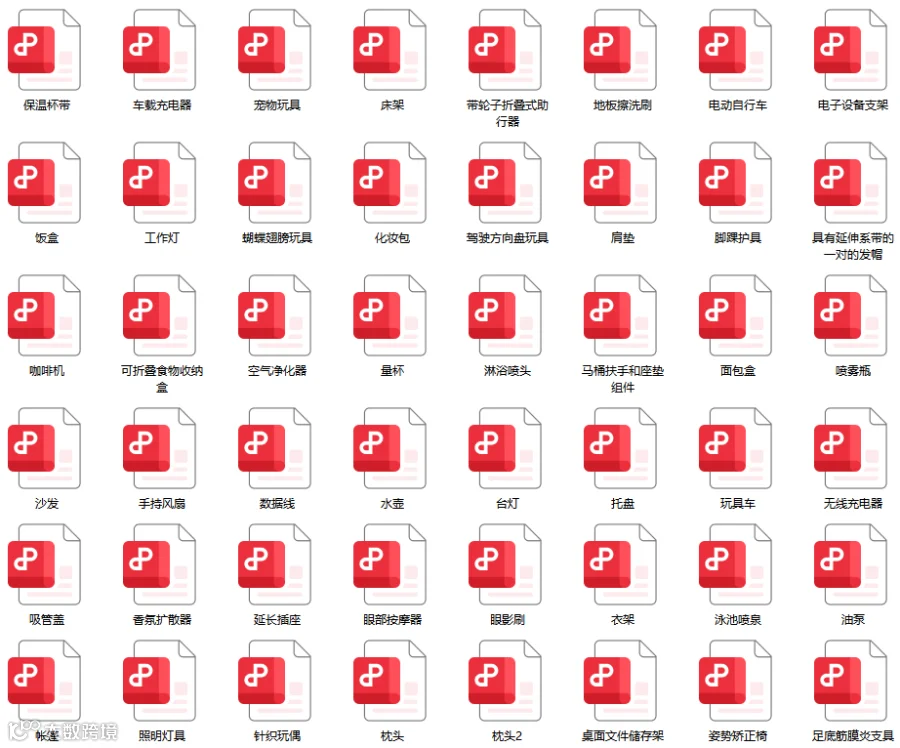Select the 足底筋膜炎支具 name label
The width and height of the screenshot is (900, 748).
click(x=853, y=735)
